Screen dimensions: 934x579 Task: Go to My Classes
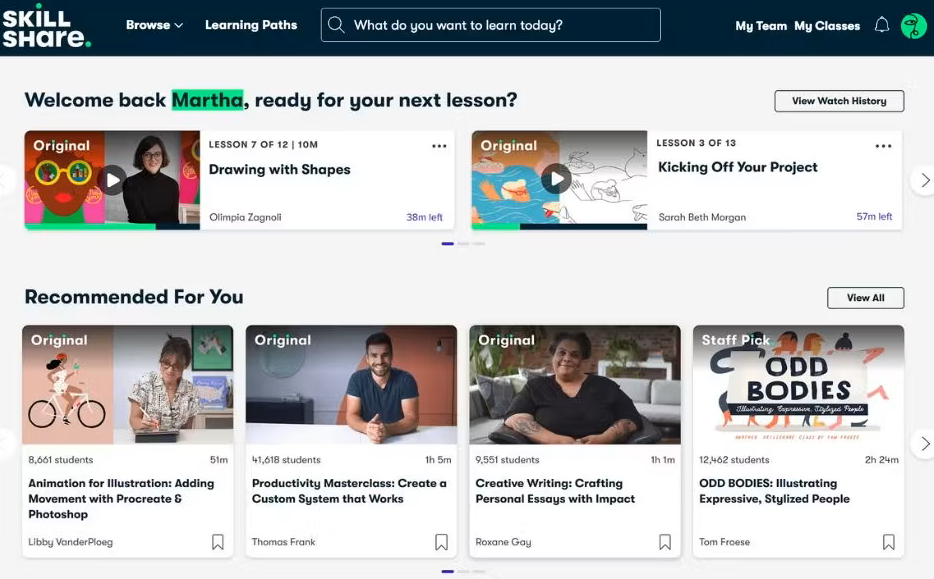pos(827,26)
